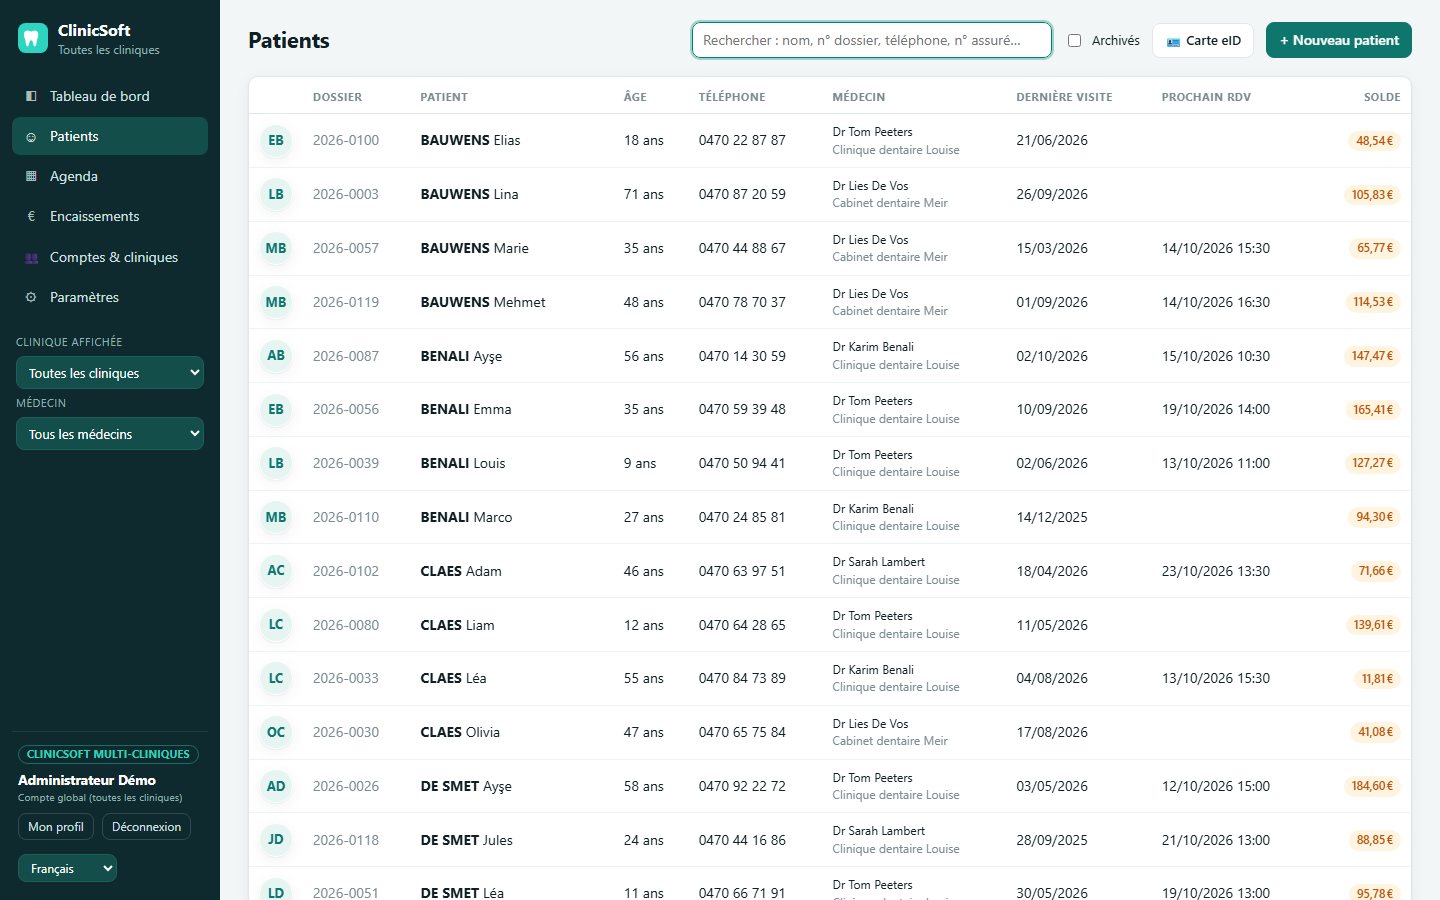This screenshot has width=1440, height=900.
Task: Click phone number 0470 59 39 48
Action: [742, 409]
